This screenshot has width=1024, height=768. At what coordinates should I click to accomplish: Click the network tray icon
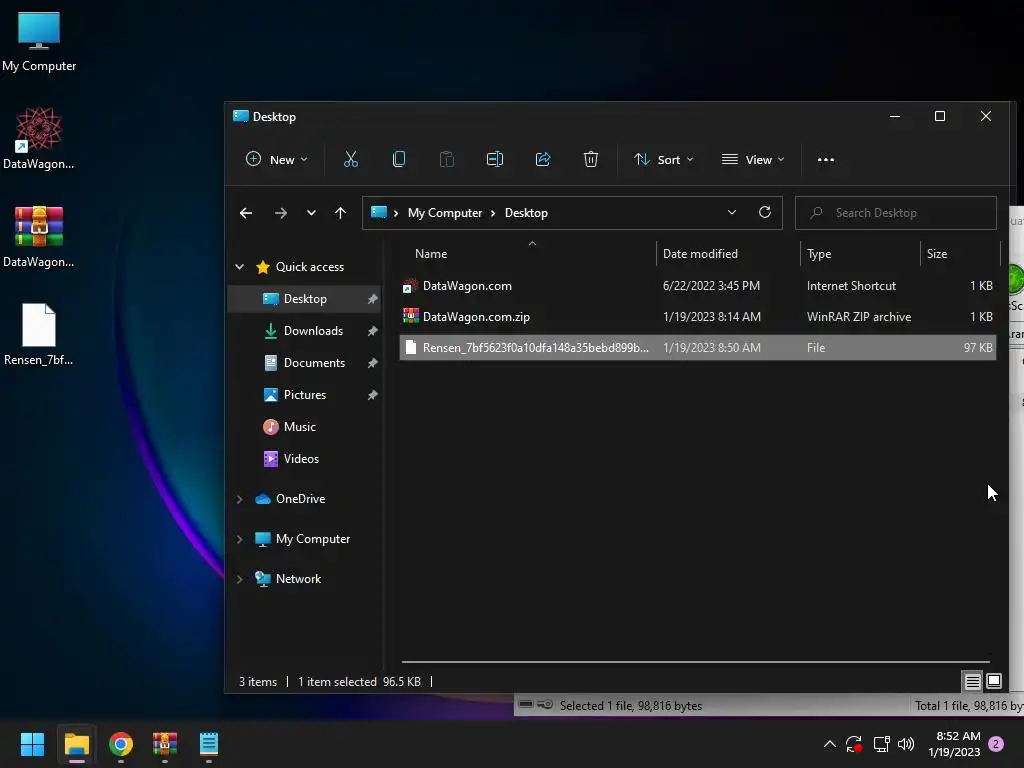coord(882,744)
